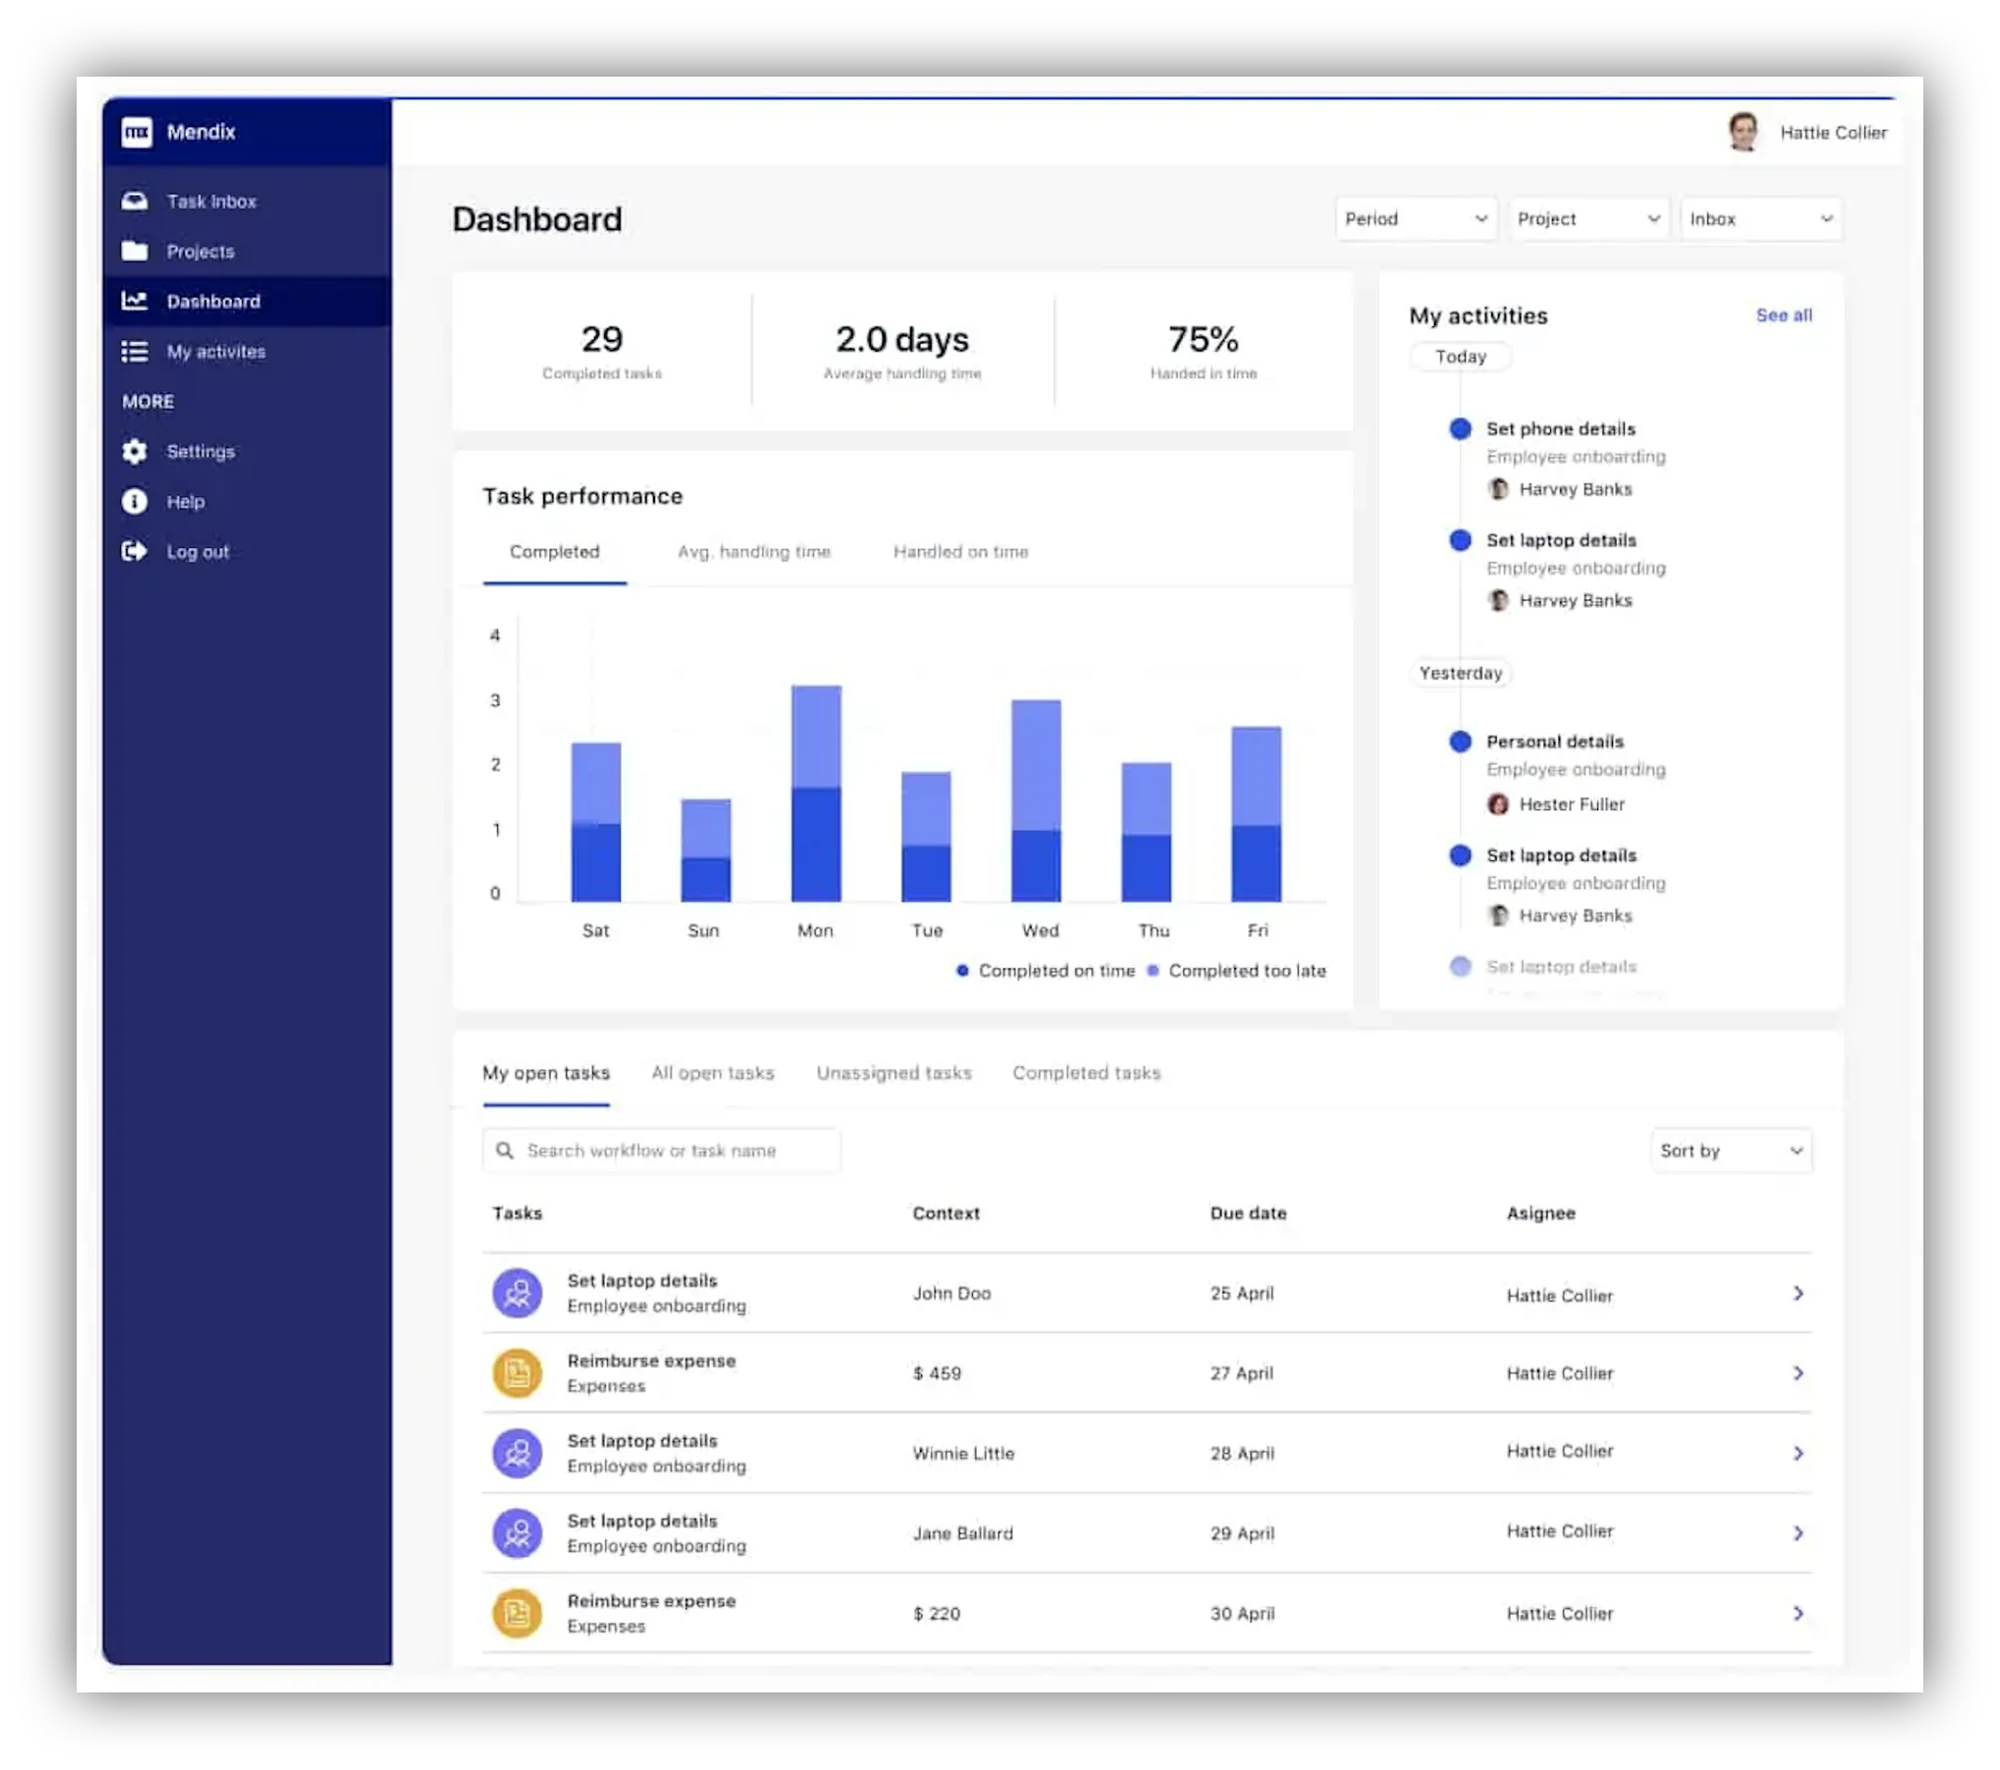
Task: Click the Dashboard chart icon in sidebar
Action: coord(135,301)
